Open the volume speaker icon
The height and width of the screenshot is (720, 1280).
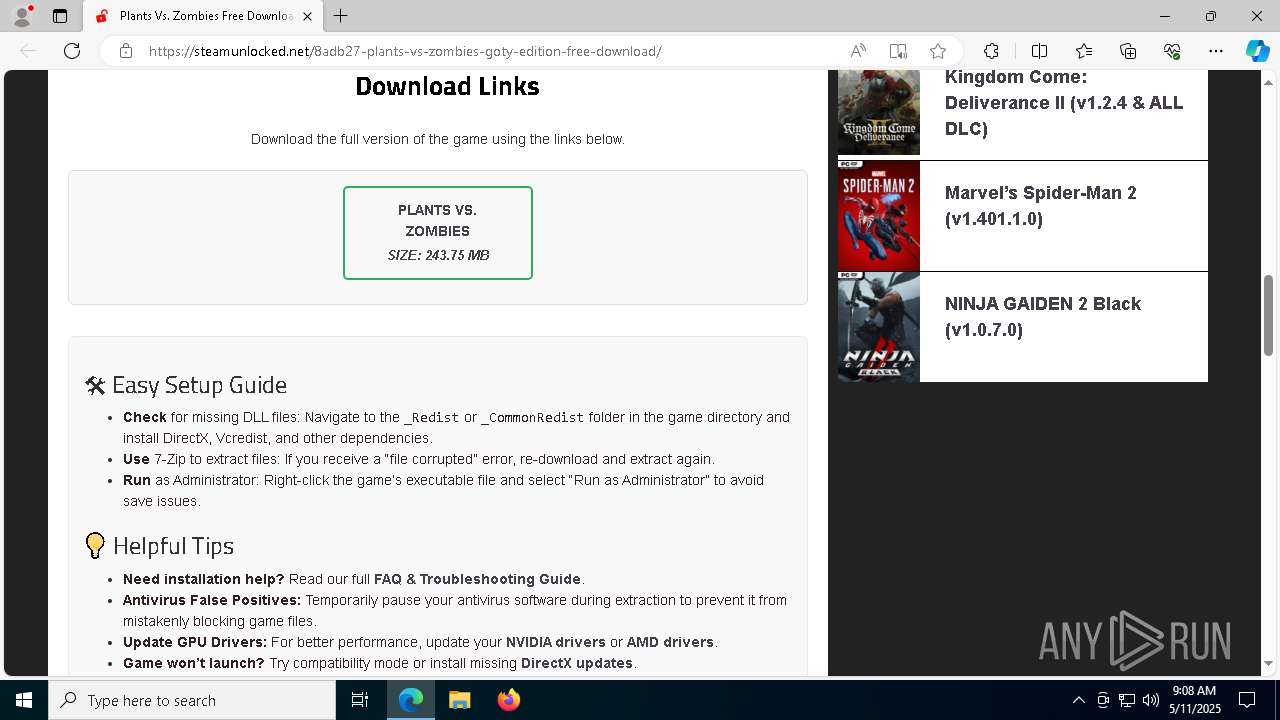[x=1150, y=700]
